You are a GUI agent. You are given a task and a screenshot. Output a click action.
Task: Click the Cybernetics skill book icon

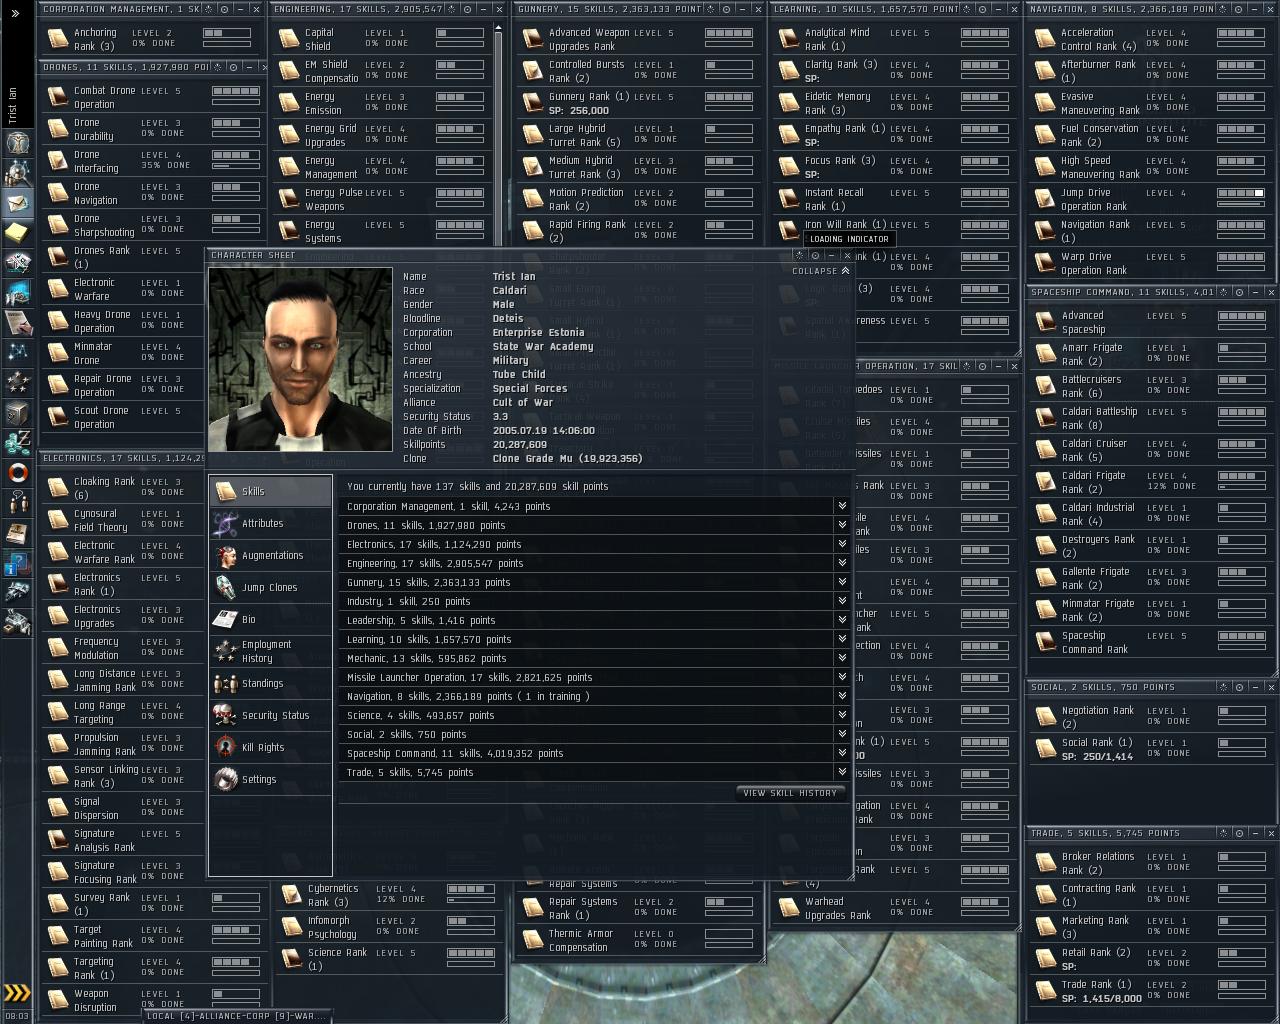pos(292,895)
